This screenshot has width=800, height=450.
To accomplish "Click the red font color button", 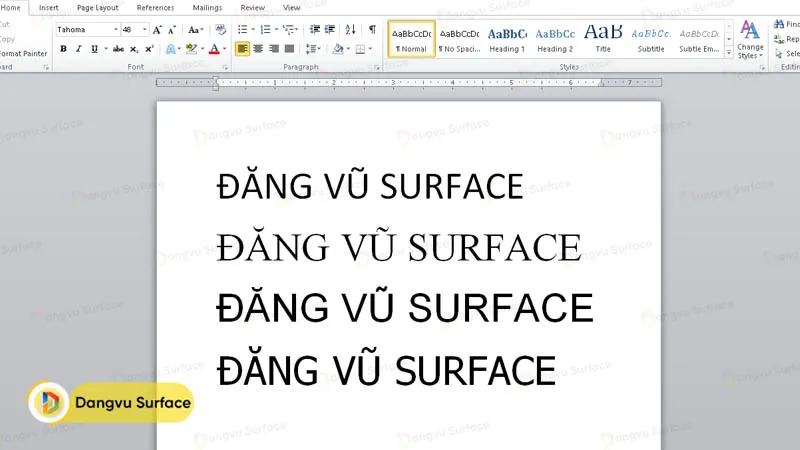I will click(214, 48).
